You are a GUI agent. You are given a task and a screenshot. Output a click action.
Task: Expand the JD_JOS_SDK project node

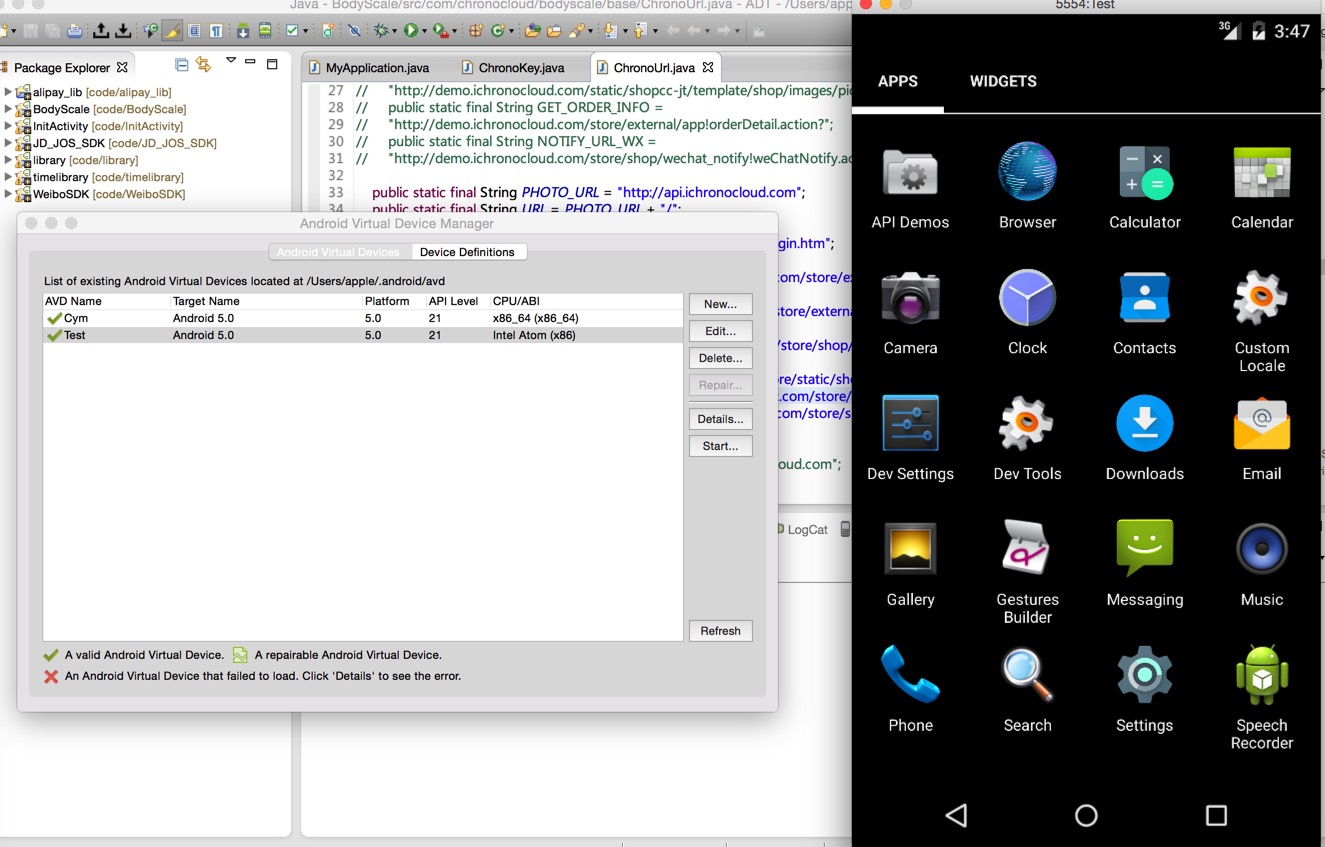[x=8, y=143]
